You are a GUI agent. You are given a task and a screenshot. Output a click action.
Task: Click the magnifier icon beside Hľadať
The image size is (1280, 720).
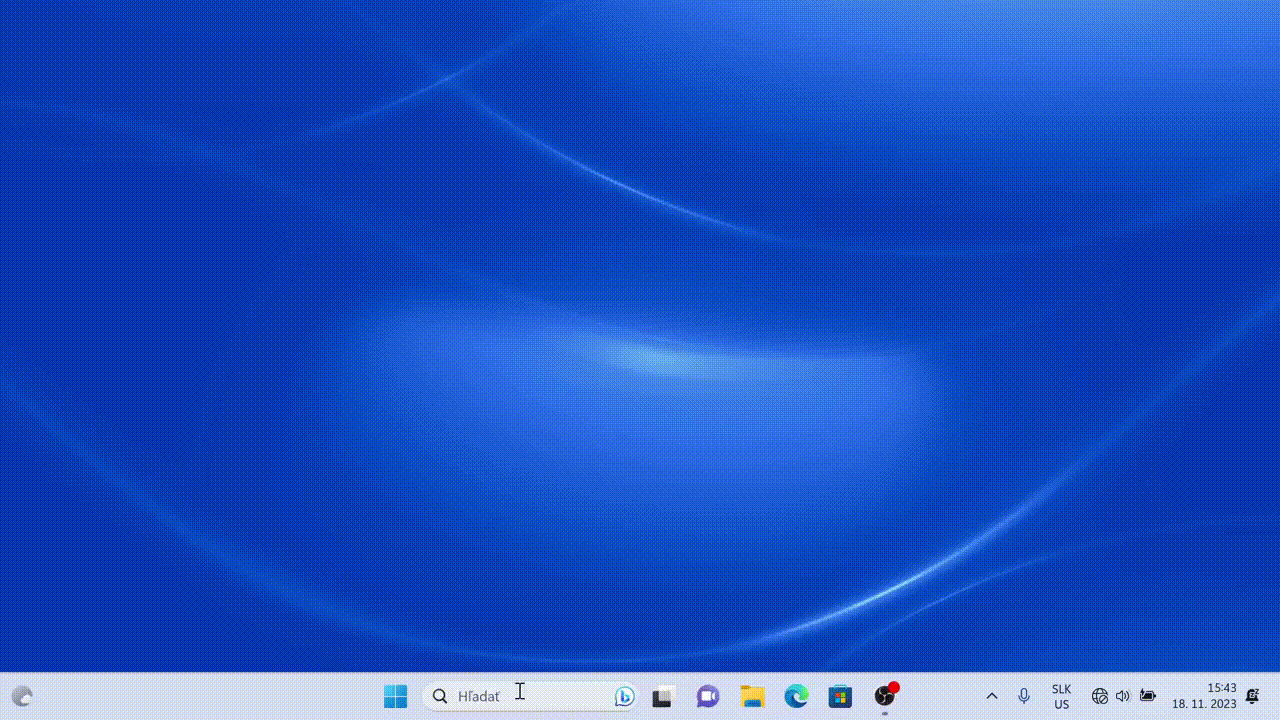tap(440, 696)
